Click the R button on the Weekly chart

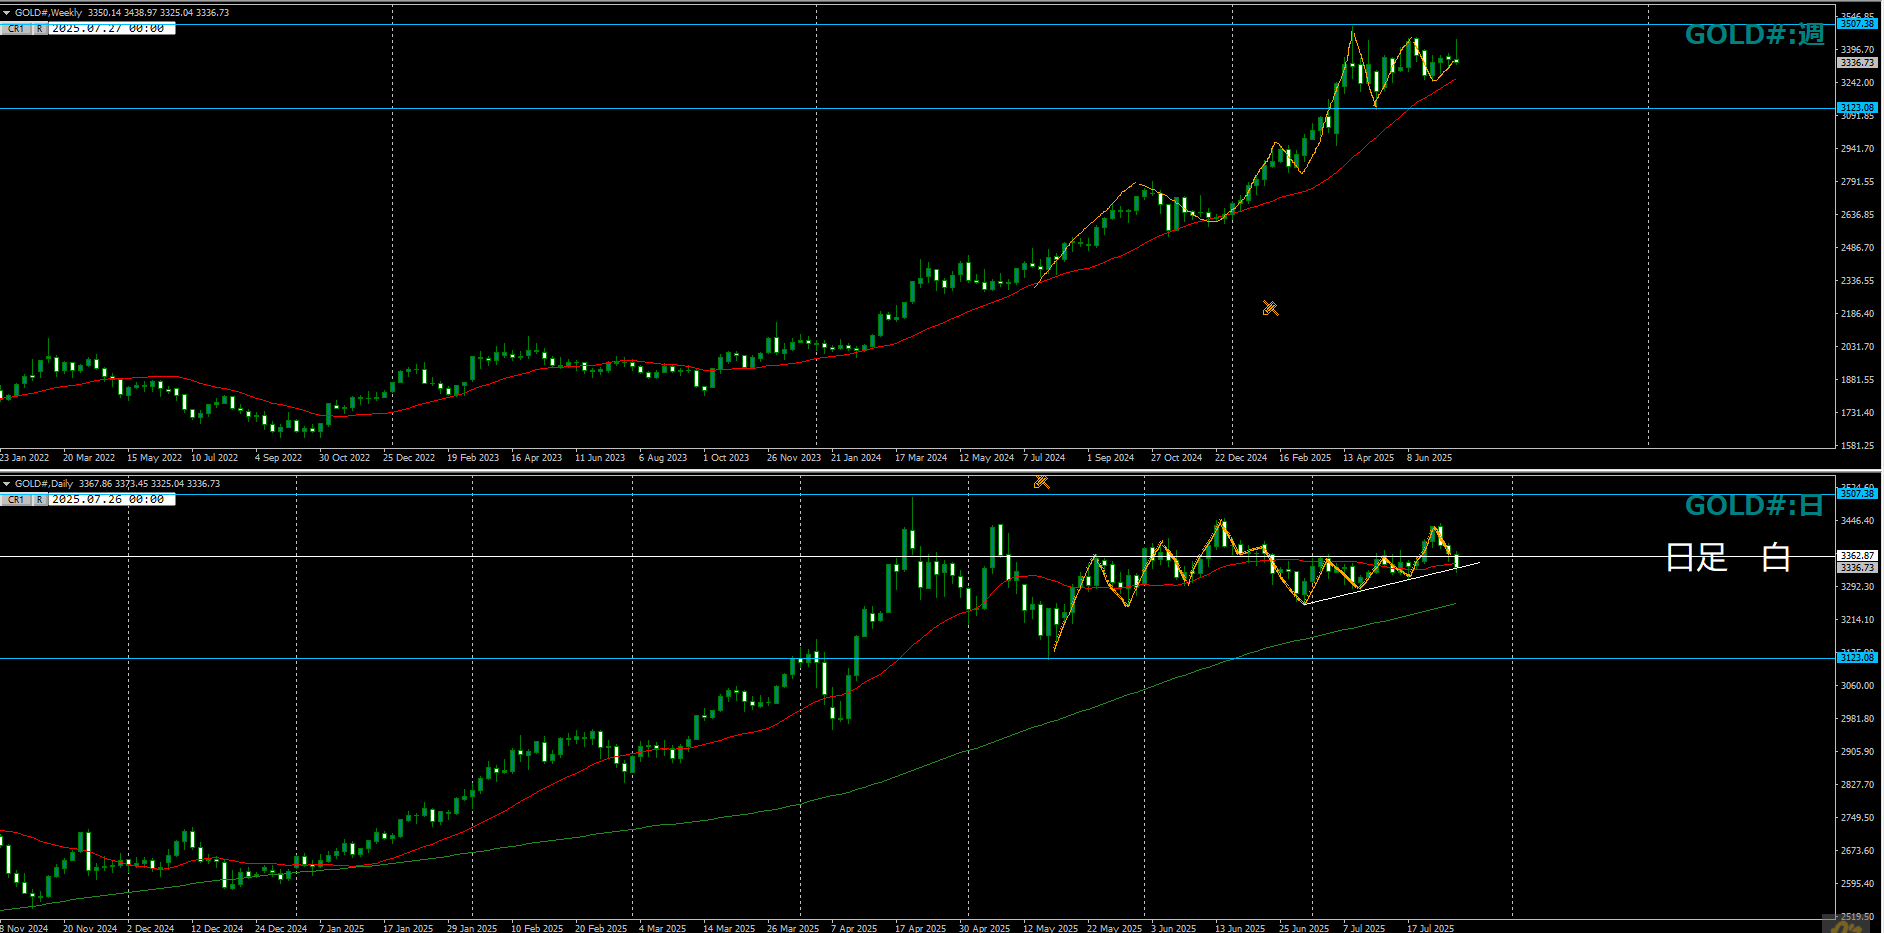40,29
